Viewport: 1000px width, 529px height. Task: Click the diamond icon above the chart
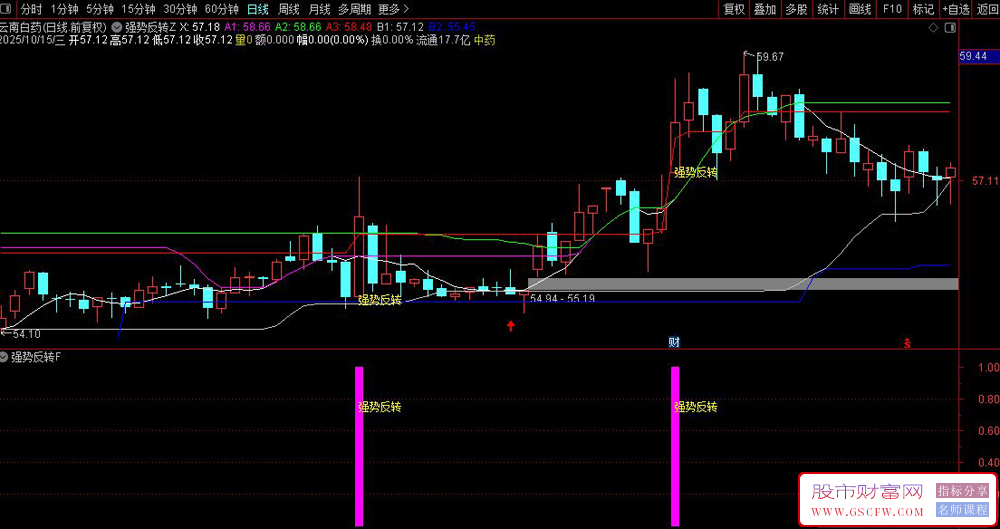934,27
